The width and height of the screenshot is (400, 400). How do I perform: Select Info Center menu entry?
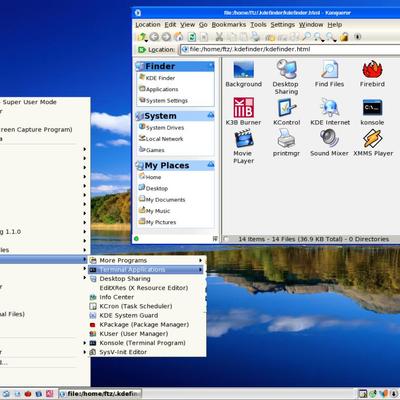147,297
